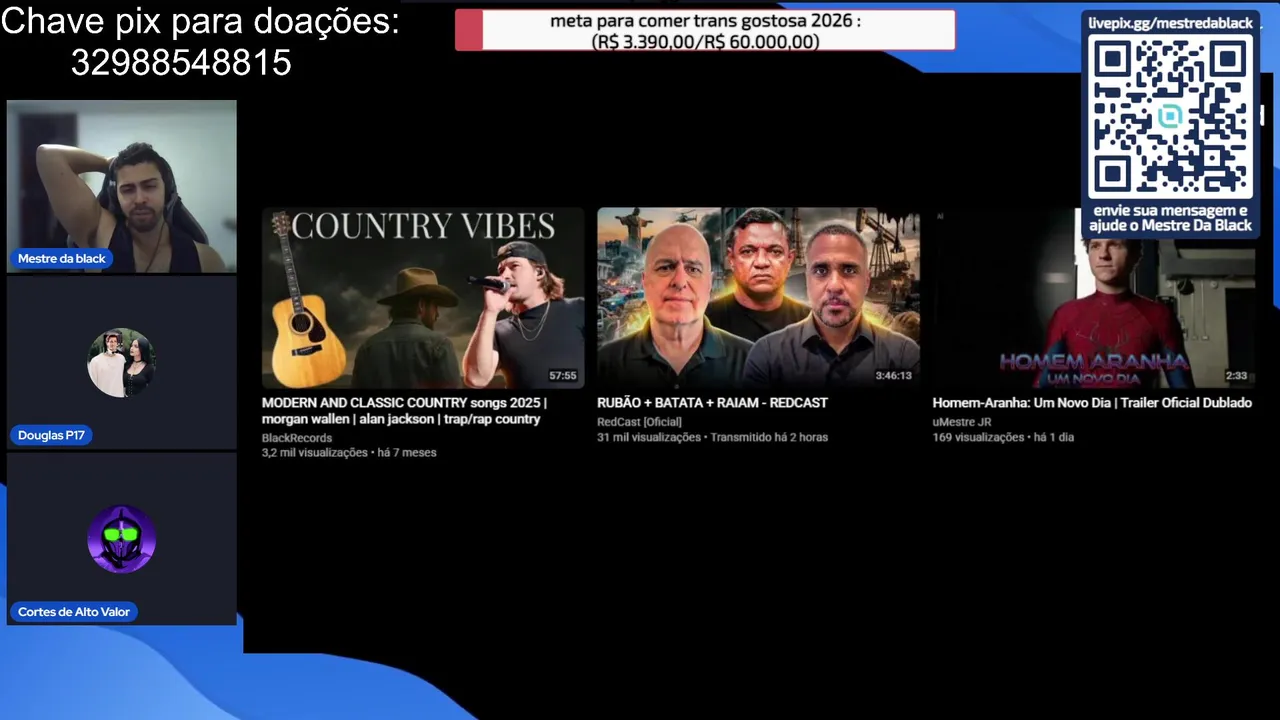Click the Cortes de Alto Valor avatar

point(121,539)
